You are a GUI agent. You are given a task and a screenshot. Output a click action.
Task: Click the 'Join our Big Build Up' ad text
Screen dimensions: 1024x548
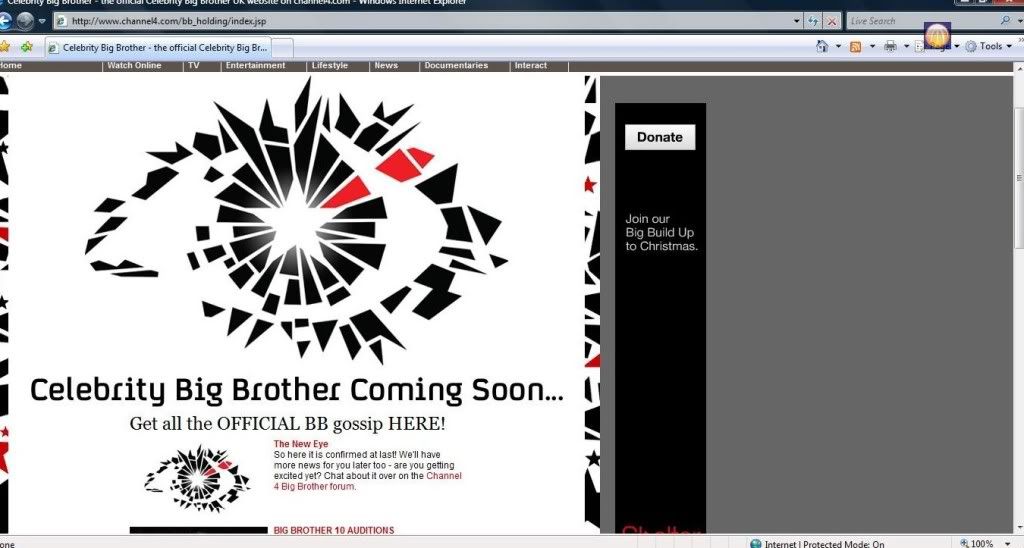[661, 233]
